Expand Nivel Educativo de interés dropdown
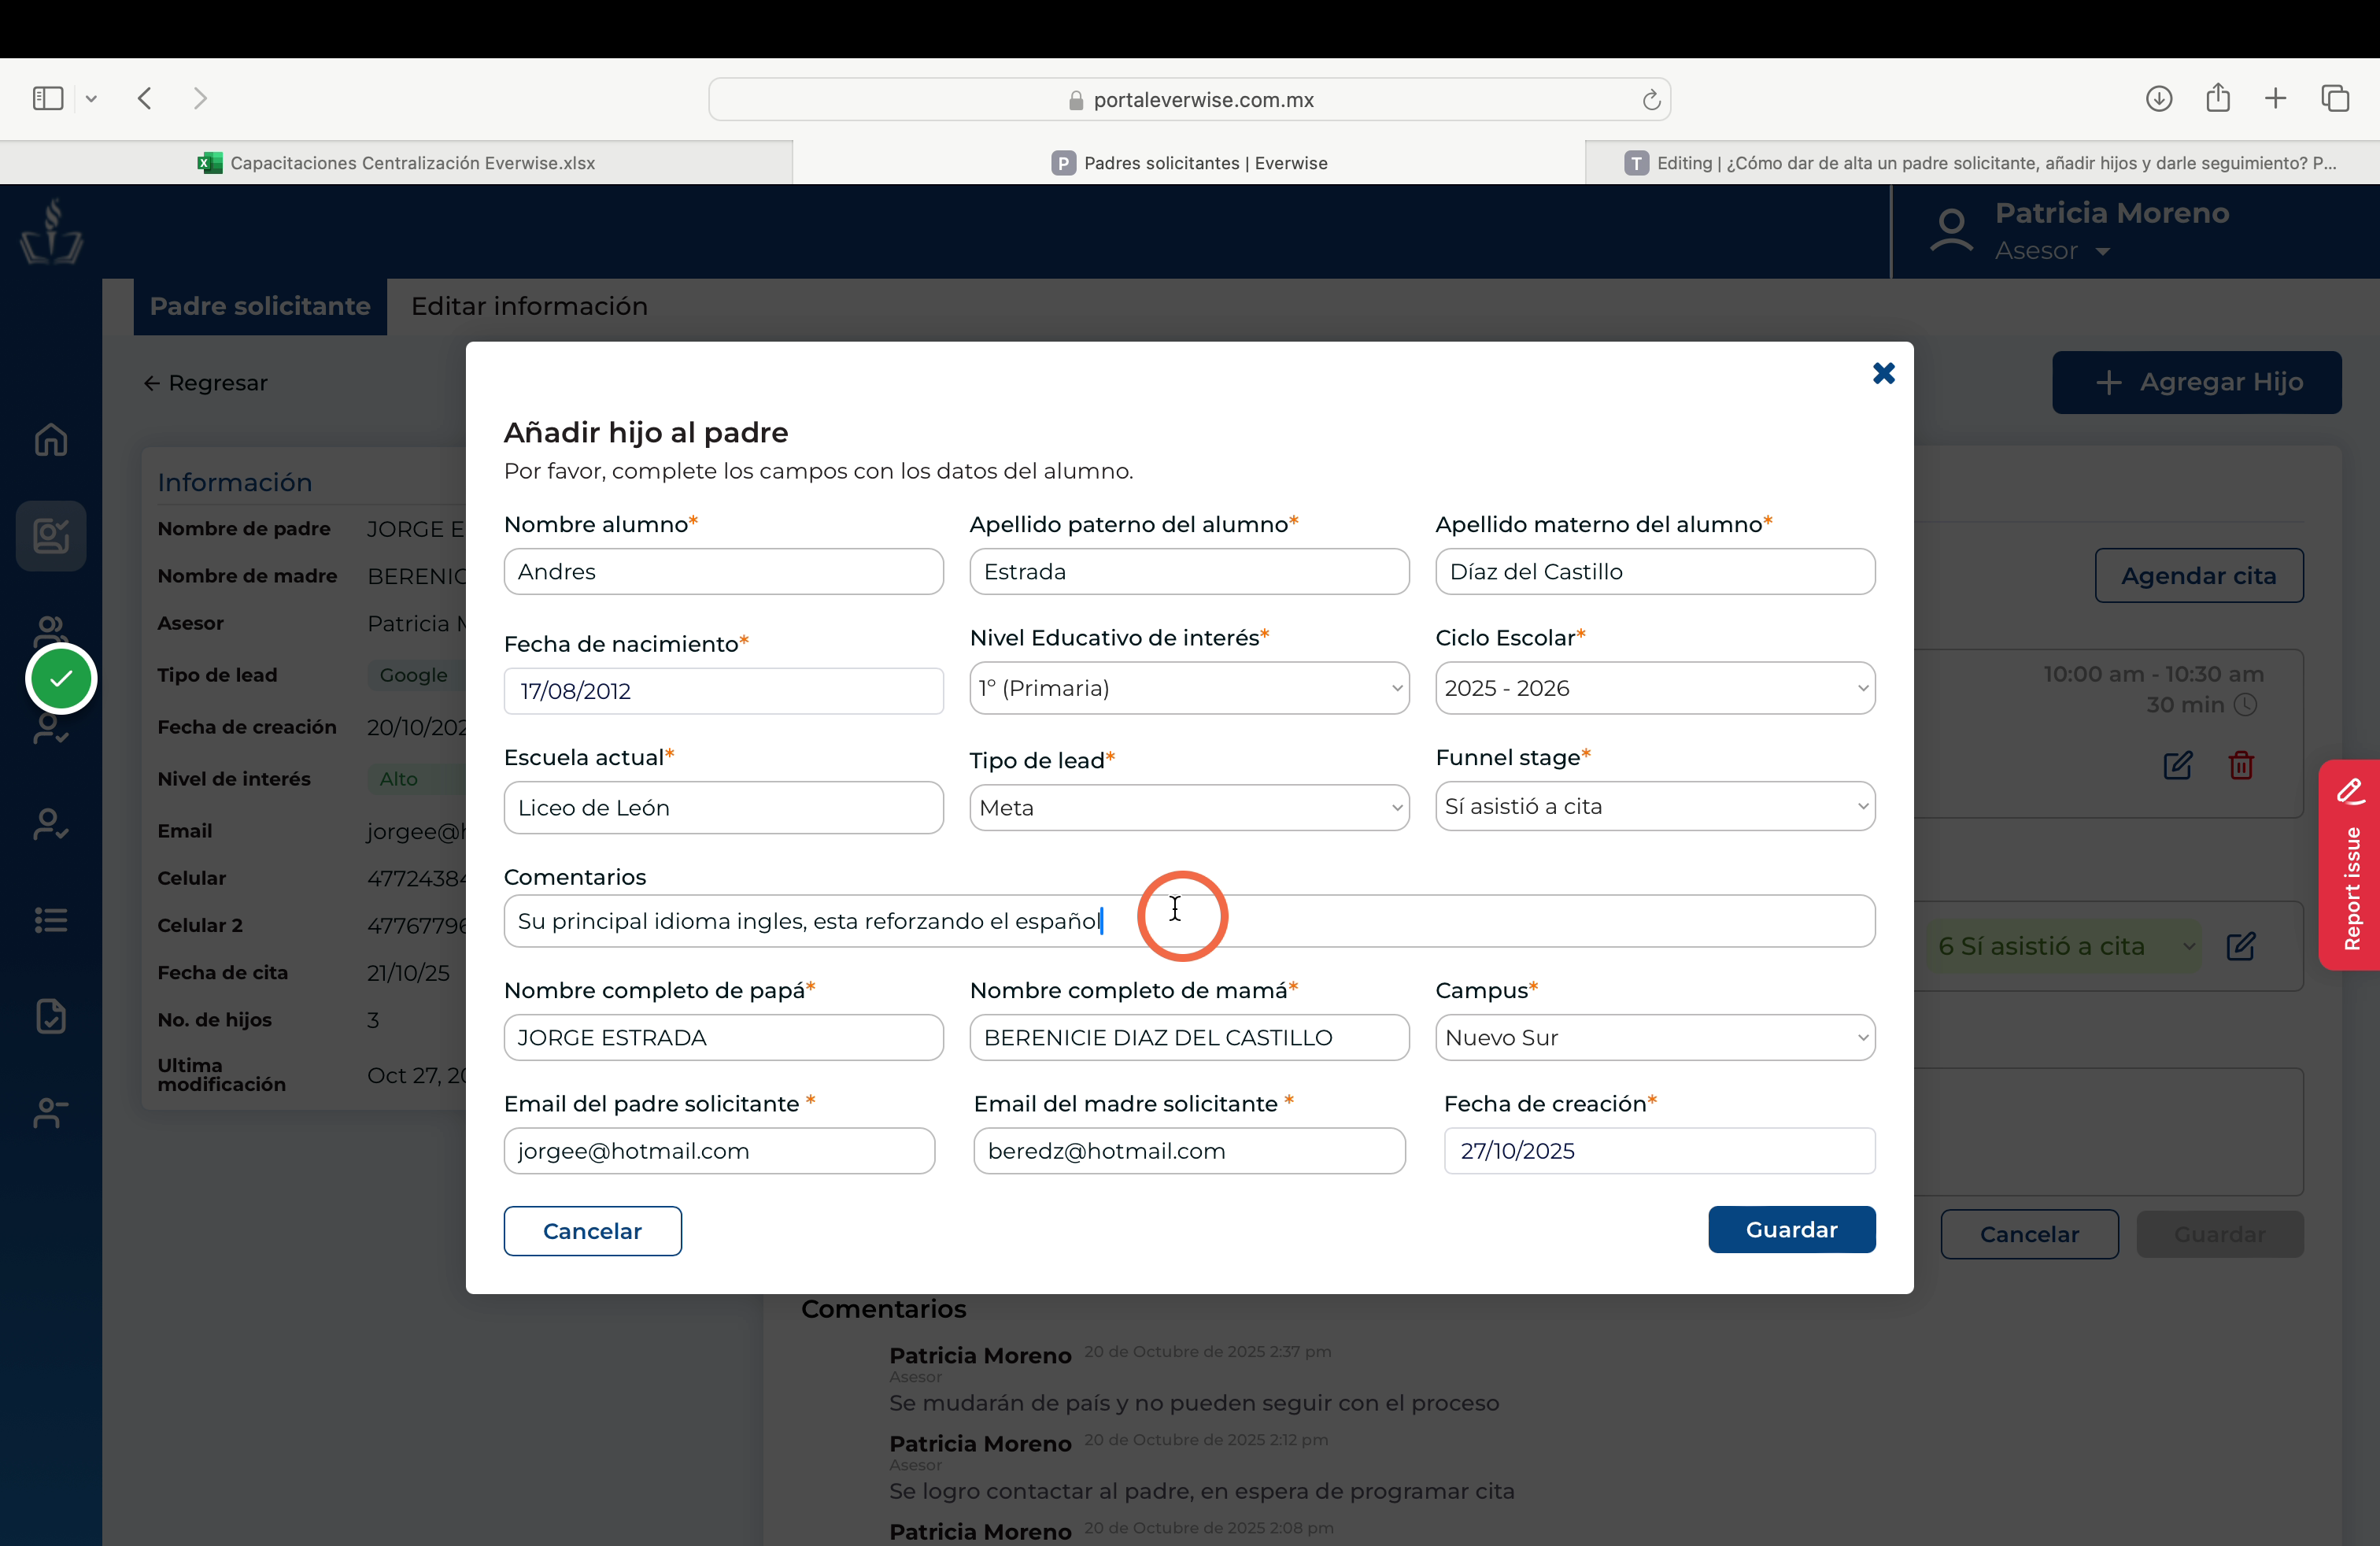The image size is (2380, 1546). pyautogui.click(x=1189, y=688)
